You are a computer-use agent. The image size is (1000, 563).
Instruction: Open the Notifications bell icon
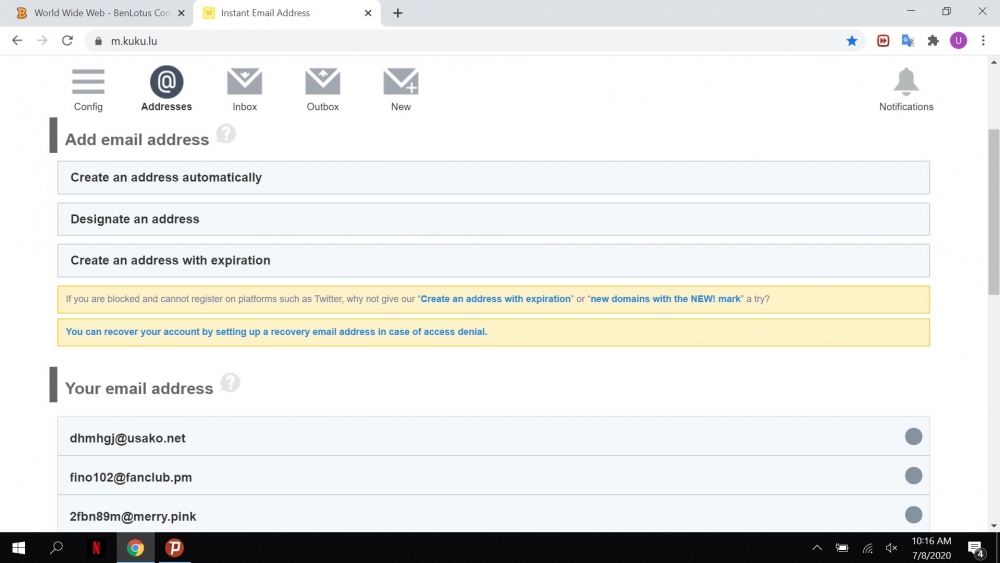[906, 82]
